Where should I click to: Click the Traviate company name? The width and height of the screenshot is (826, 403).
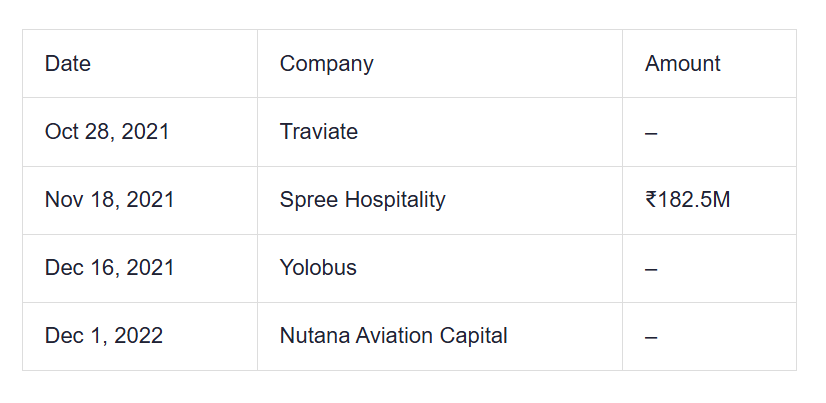point(318,132)
